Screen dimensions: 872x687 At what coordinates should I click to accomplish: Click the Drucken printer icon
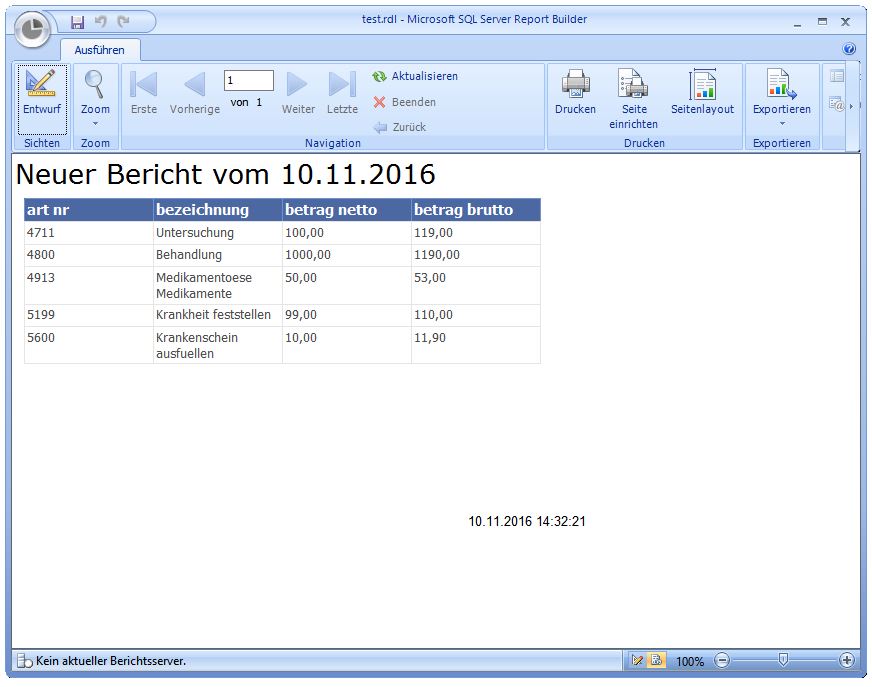click(575, 84)
